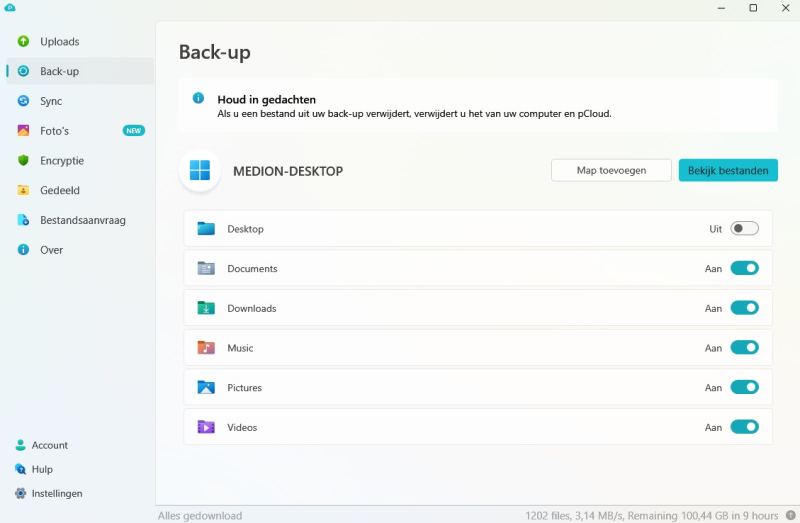
Task: Click the Over info icon in sidebar
Action: pos(23,250)
